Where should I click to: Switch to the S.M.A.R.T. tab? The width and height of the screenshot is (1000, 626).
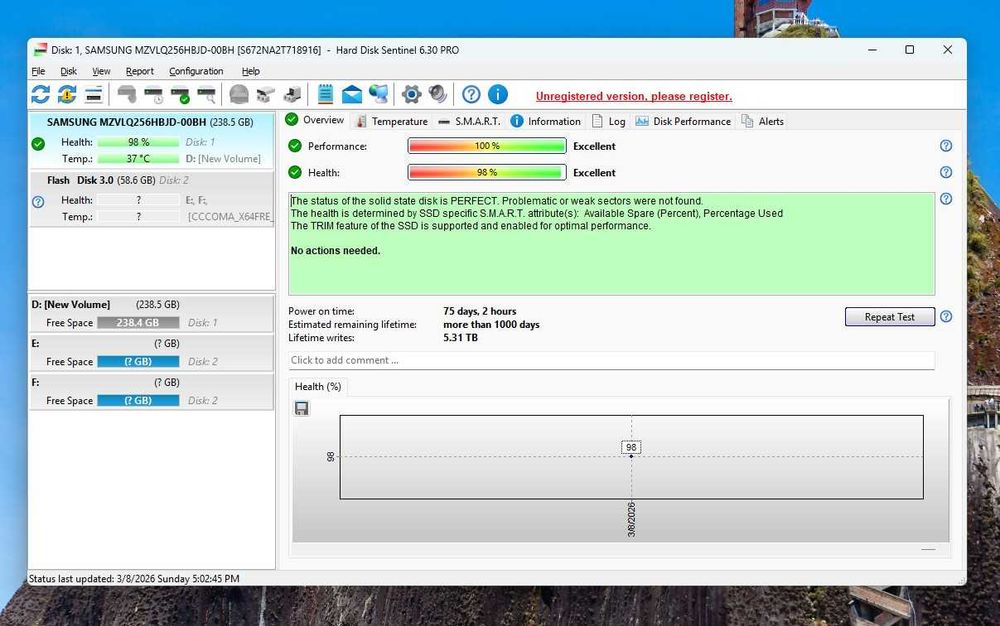pyautogui.click(x=469, y=121)
